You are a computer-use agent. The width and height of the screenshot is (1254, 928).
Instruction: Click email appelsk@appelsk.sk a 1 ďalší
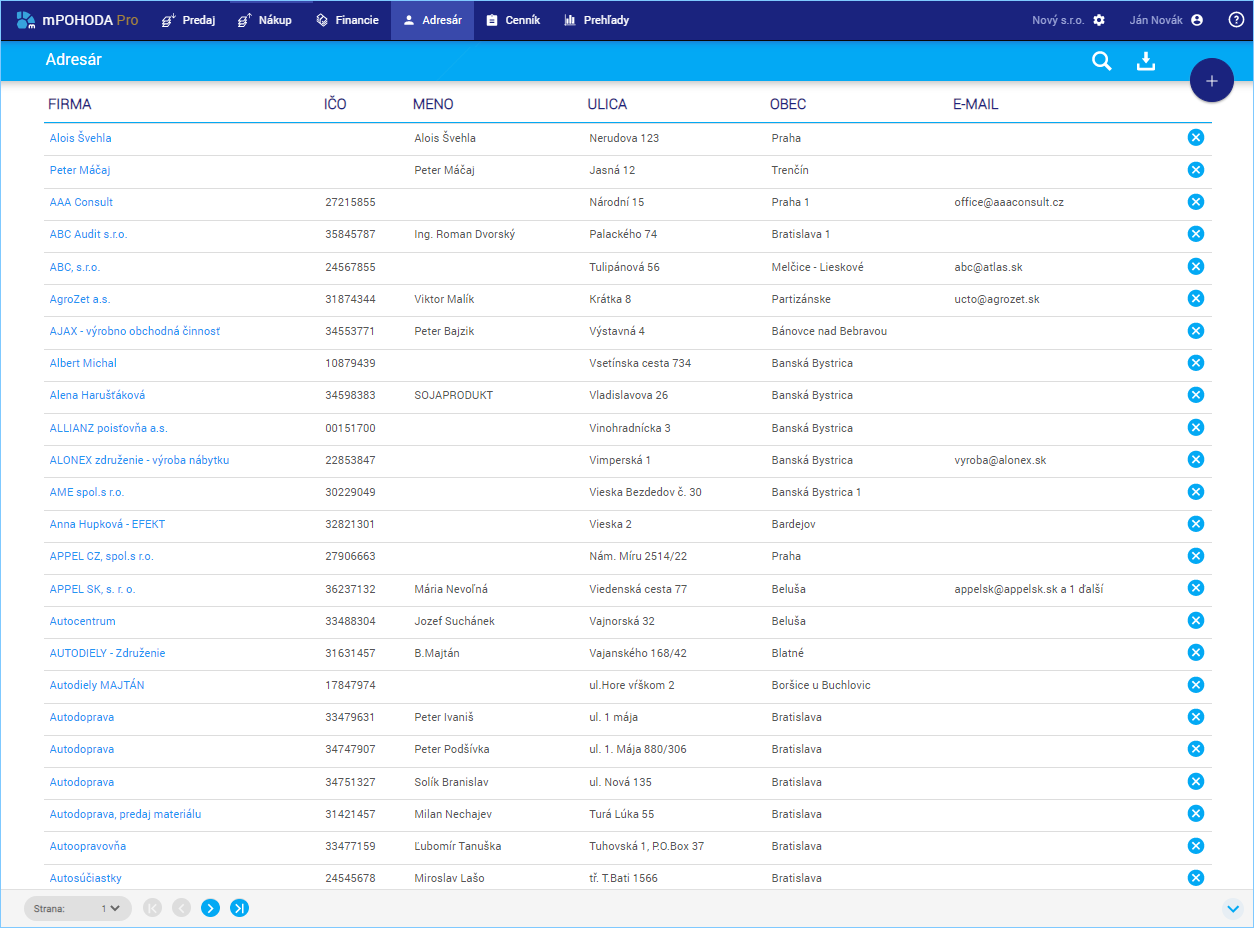(1029, 589)
